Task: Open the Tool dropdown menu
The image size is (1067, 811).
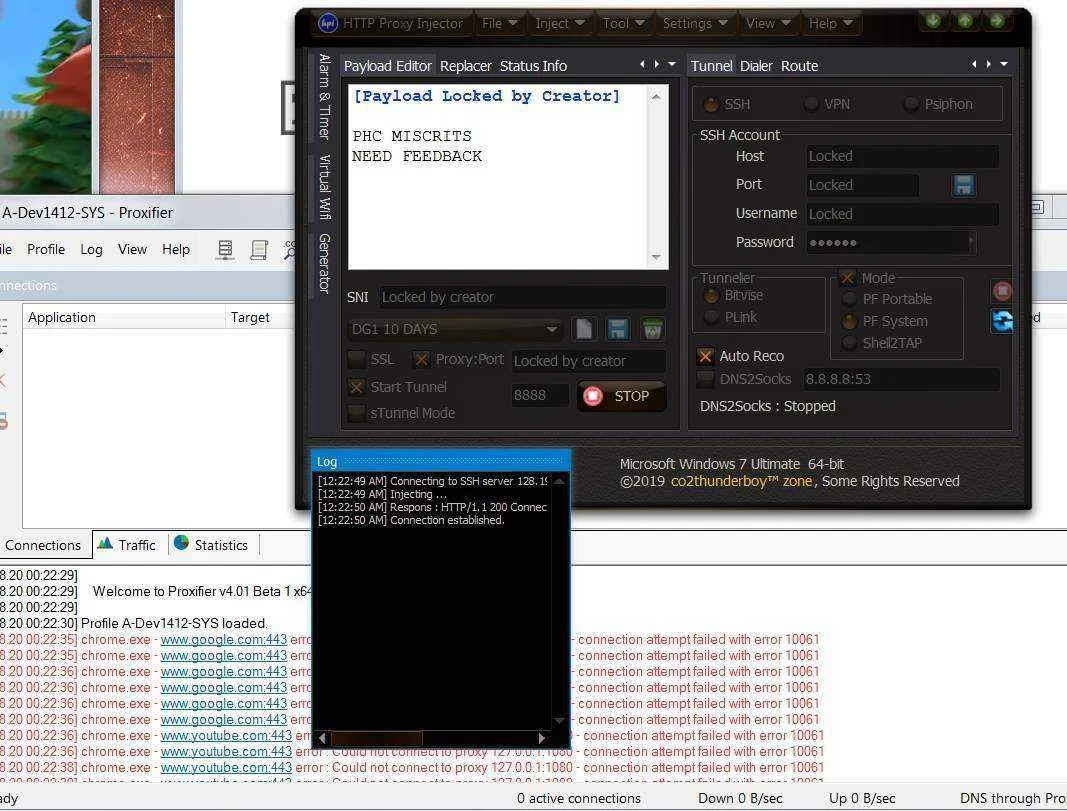Action: [623, 23]
